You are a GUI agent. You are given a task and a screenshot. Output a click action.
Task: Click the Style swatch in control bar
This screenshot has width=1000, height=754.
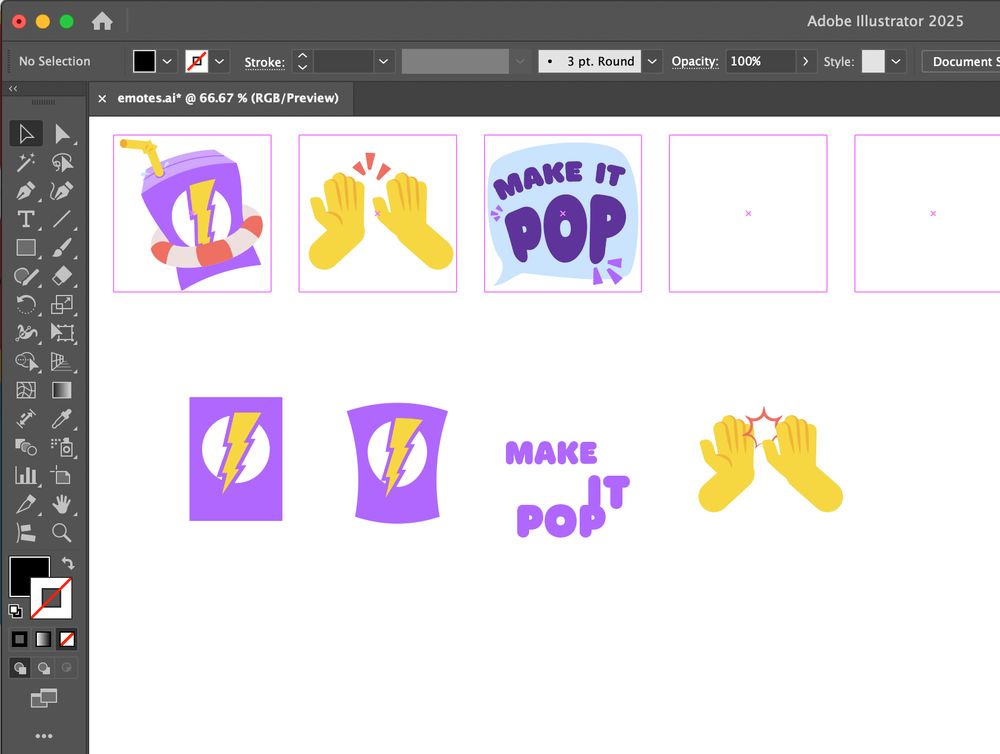tap(873, 62)
